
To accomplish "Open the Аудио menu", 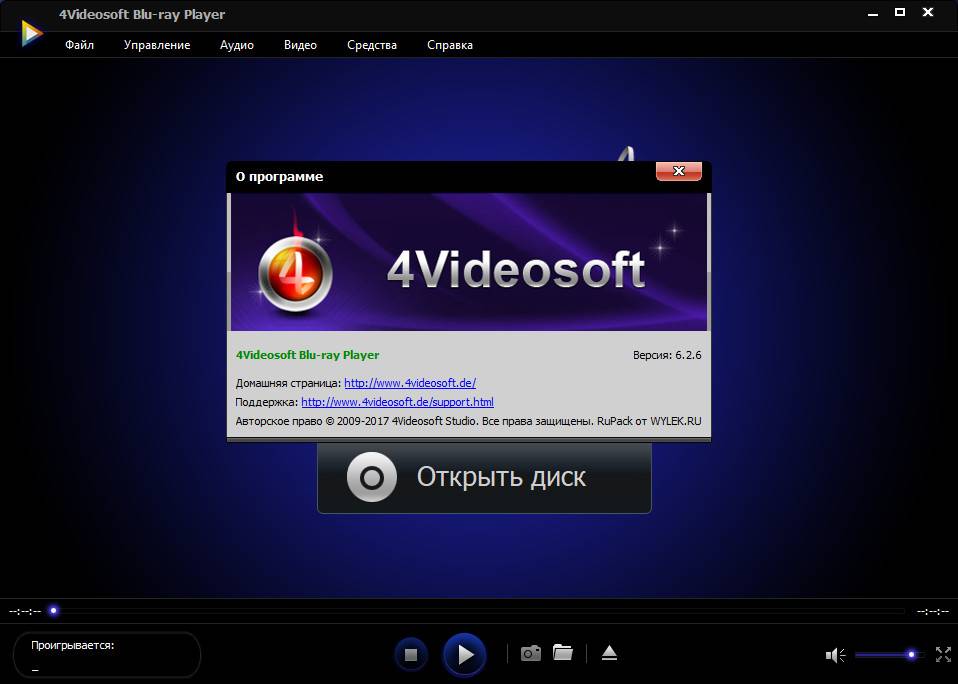I will [237, 45].
